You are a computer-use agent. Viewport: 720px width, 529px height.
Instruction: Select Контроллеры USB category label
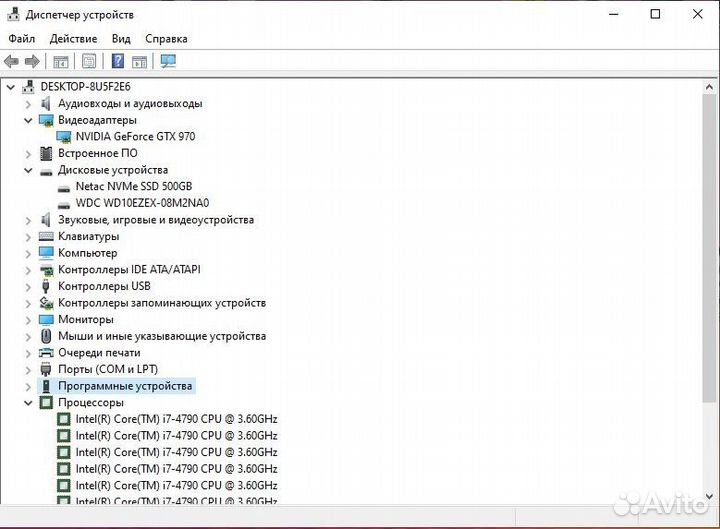[104, 286]
